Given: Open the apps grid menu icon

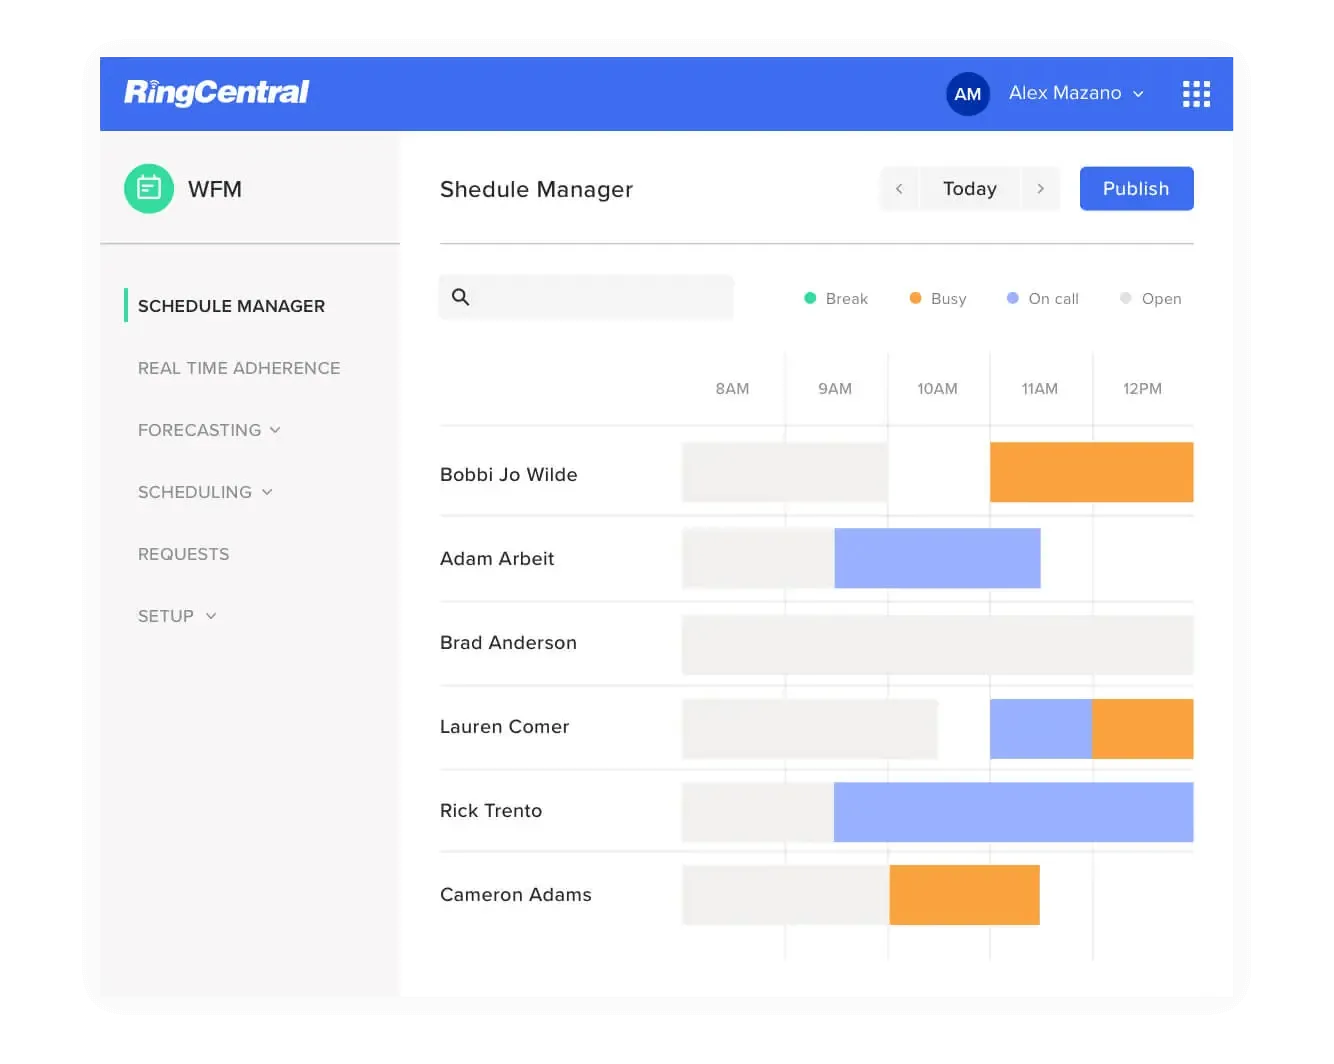Looking at the screenshot, I should click(x=1196, y=94).
